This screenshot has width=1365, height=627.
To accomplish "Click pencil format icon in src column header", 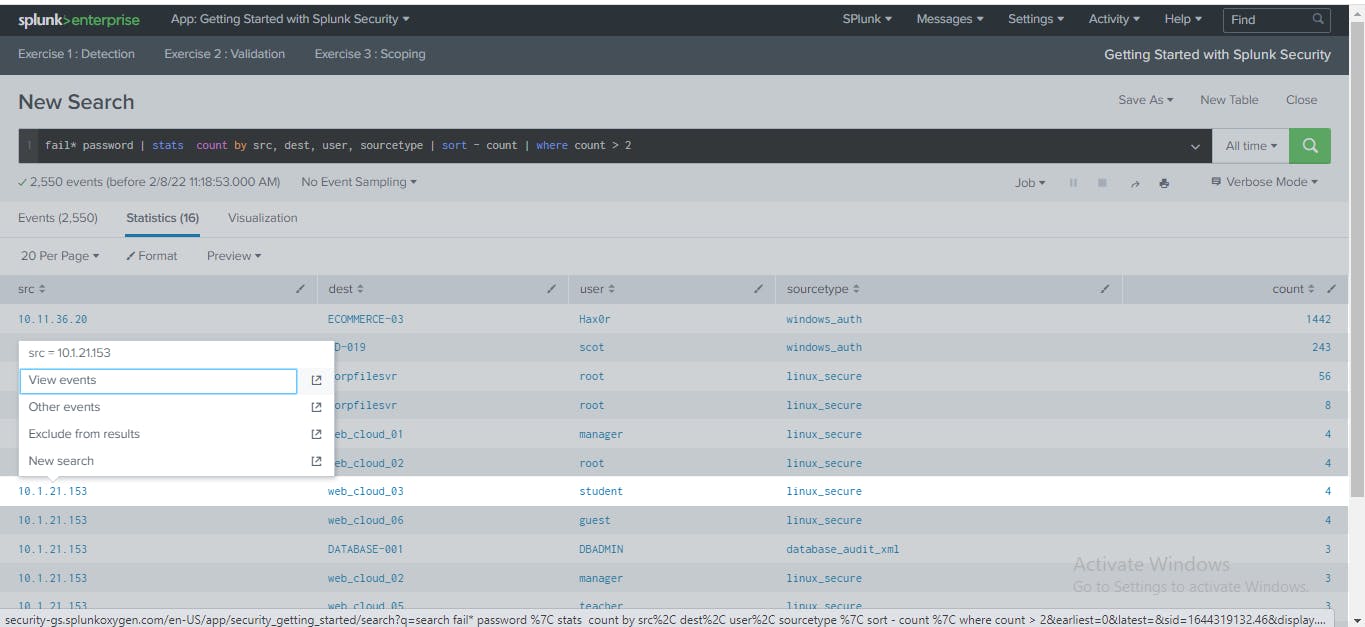I will coord(301,289).
